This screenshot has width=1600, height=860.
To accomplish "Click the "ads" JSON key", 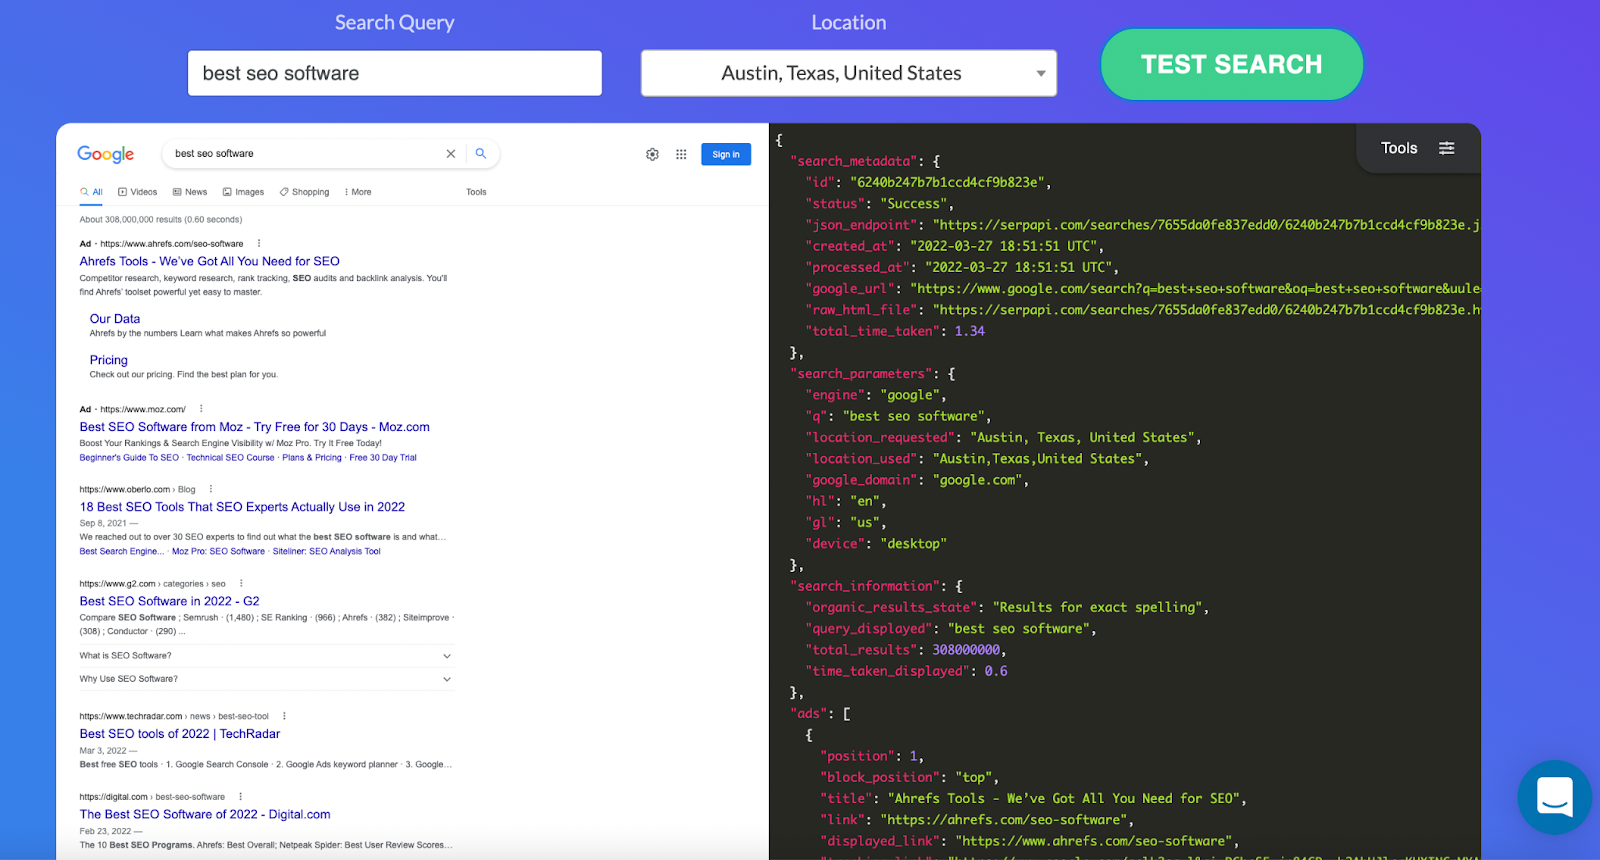I will point(808,714).
